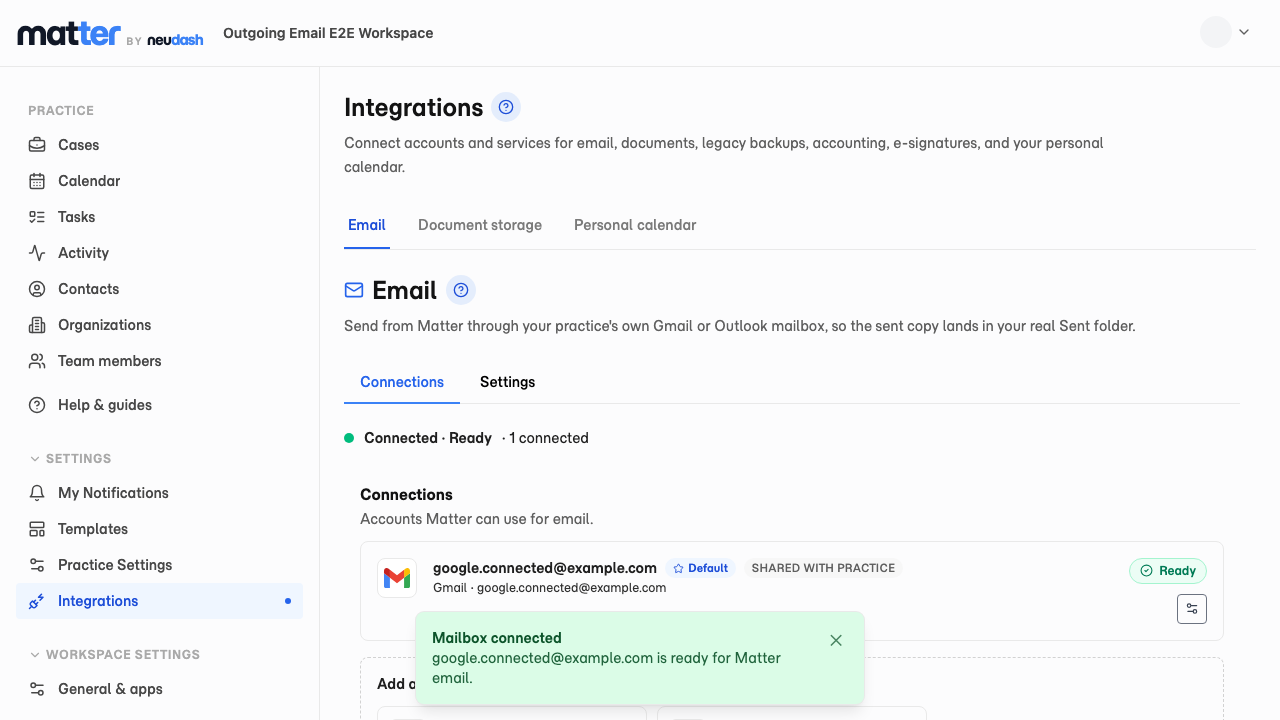
Task: Click the Templates layout icon
Action: click(37, 529)
